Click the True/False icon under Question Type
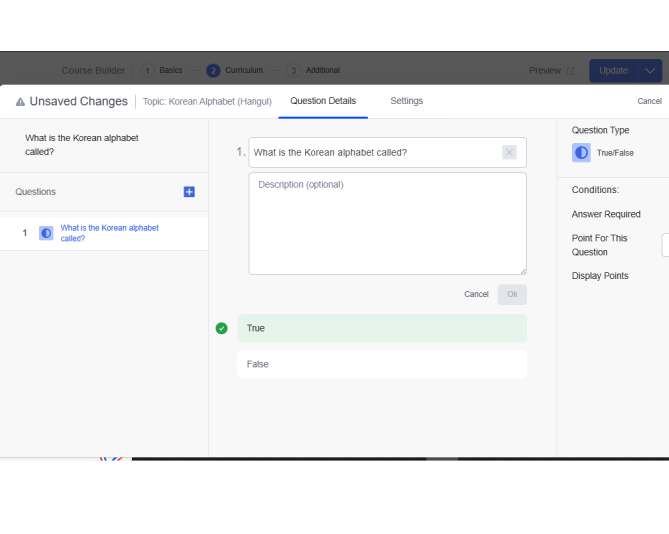This screenshot has height=534, width=669. point(581,153)
